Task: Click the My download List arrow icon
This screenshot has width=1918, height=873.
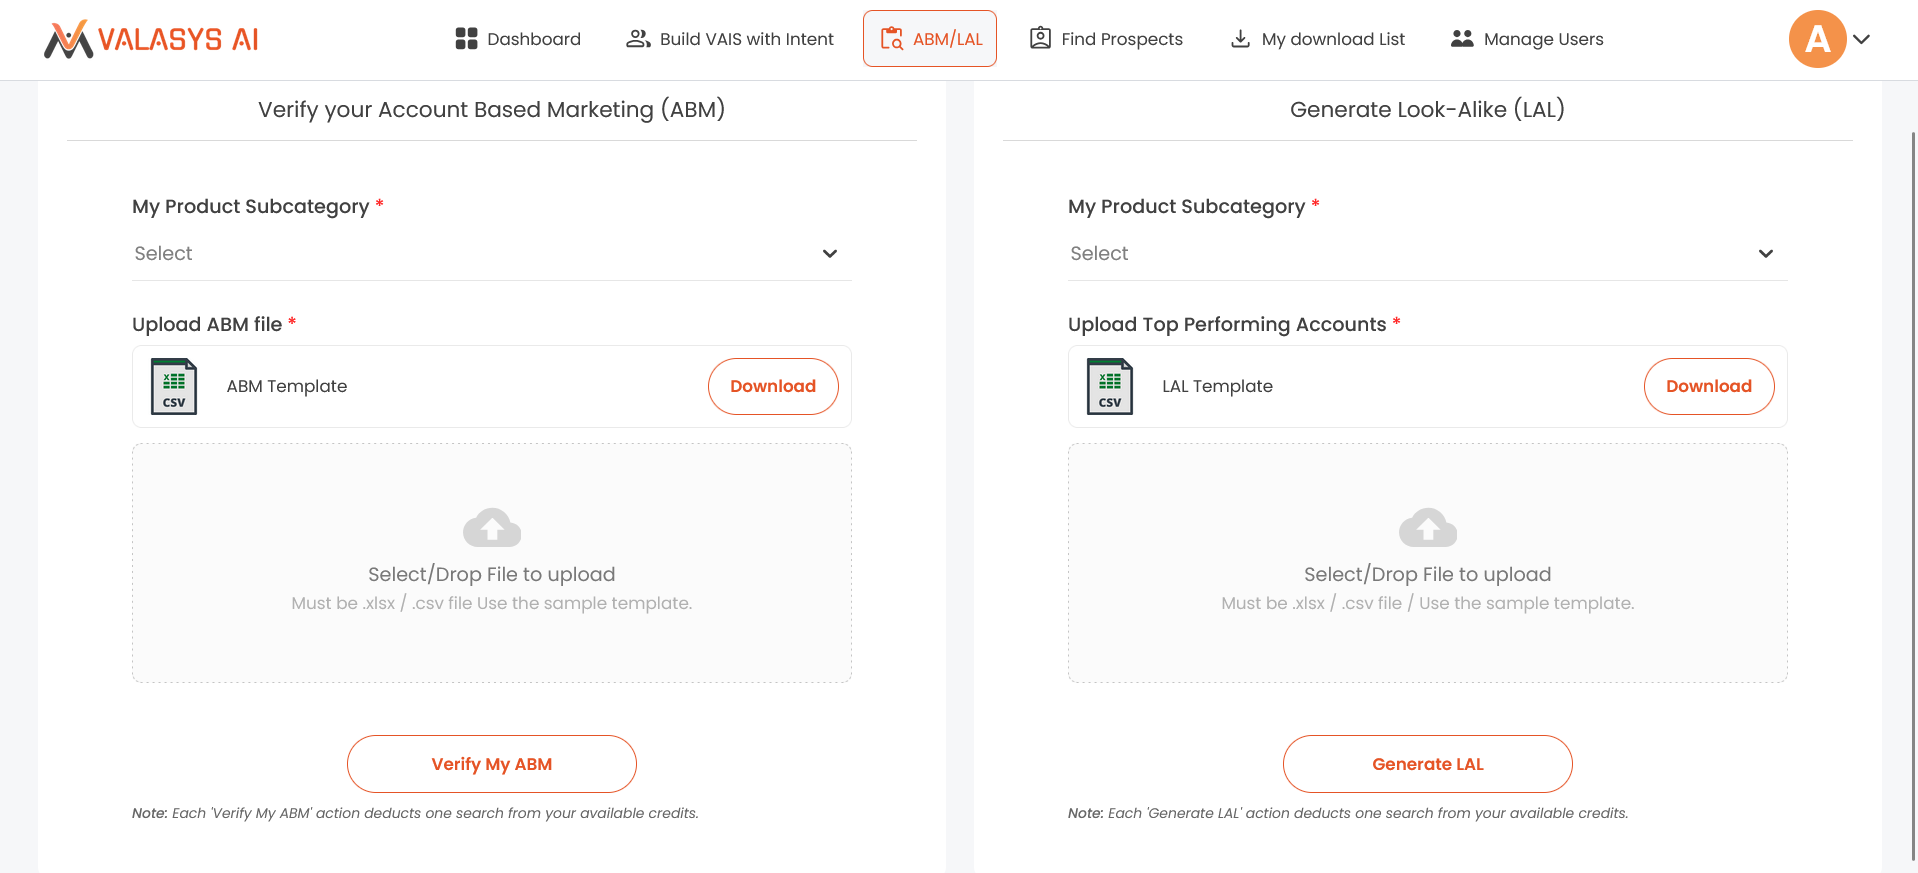Action: 1240,39
